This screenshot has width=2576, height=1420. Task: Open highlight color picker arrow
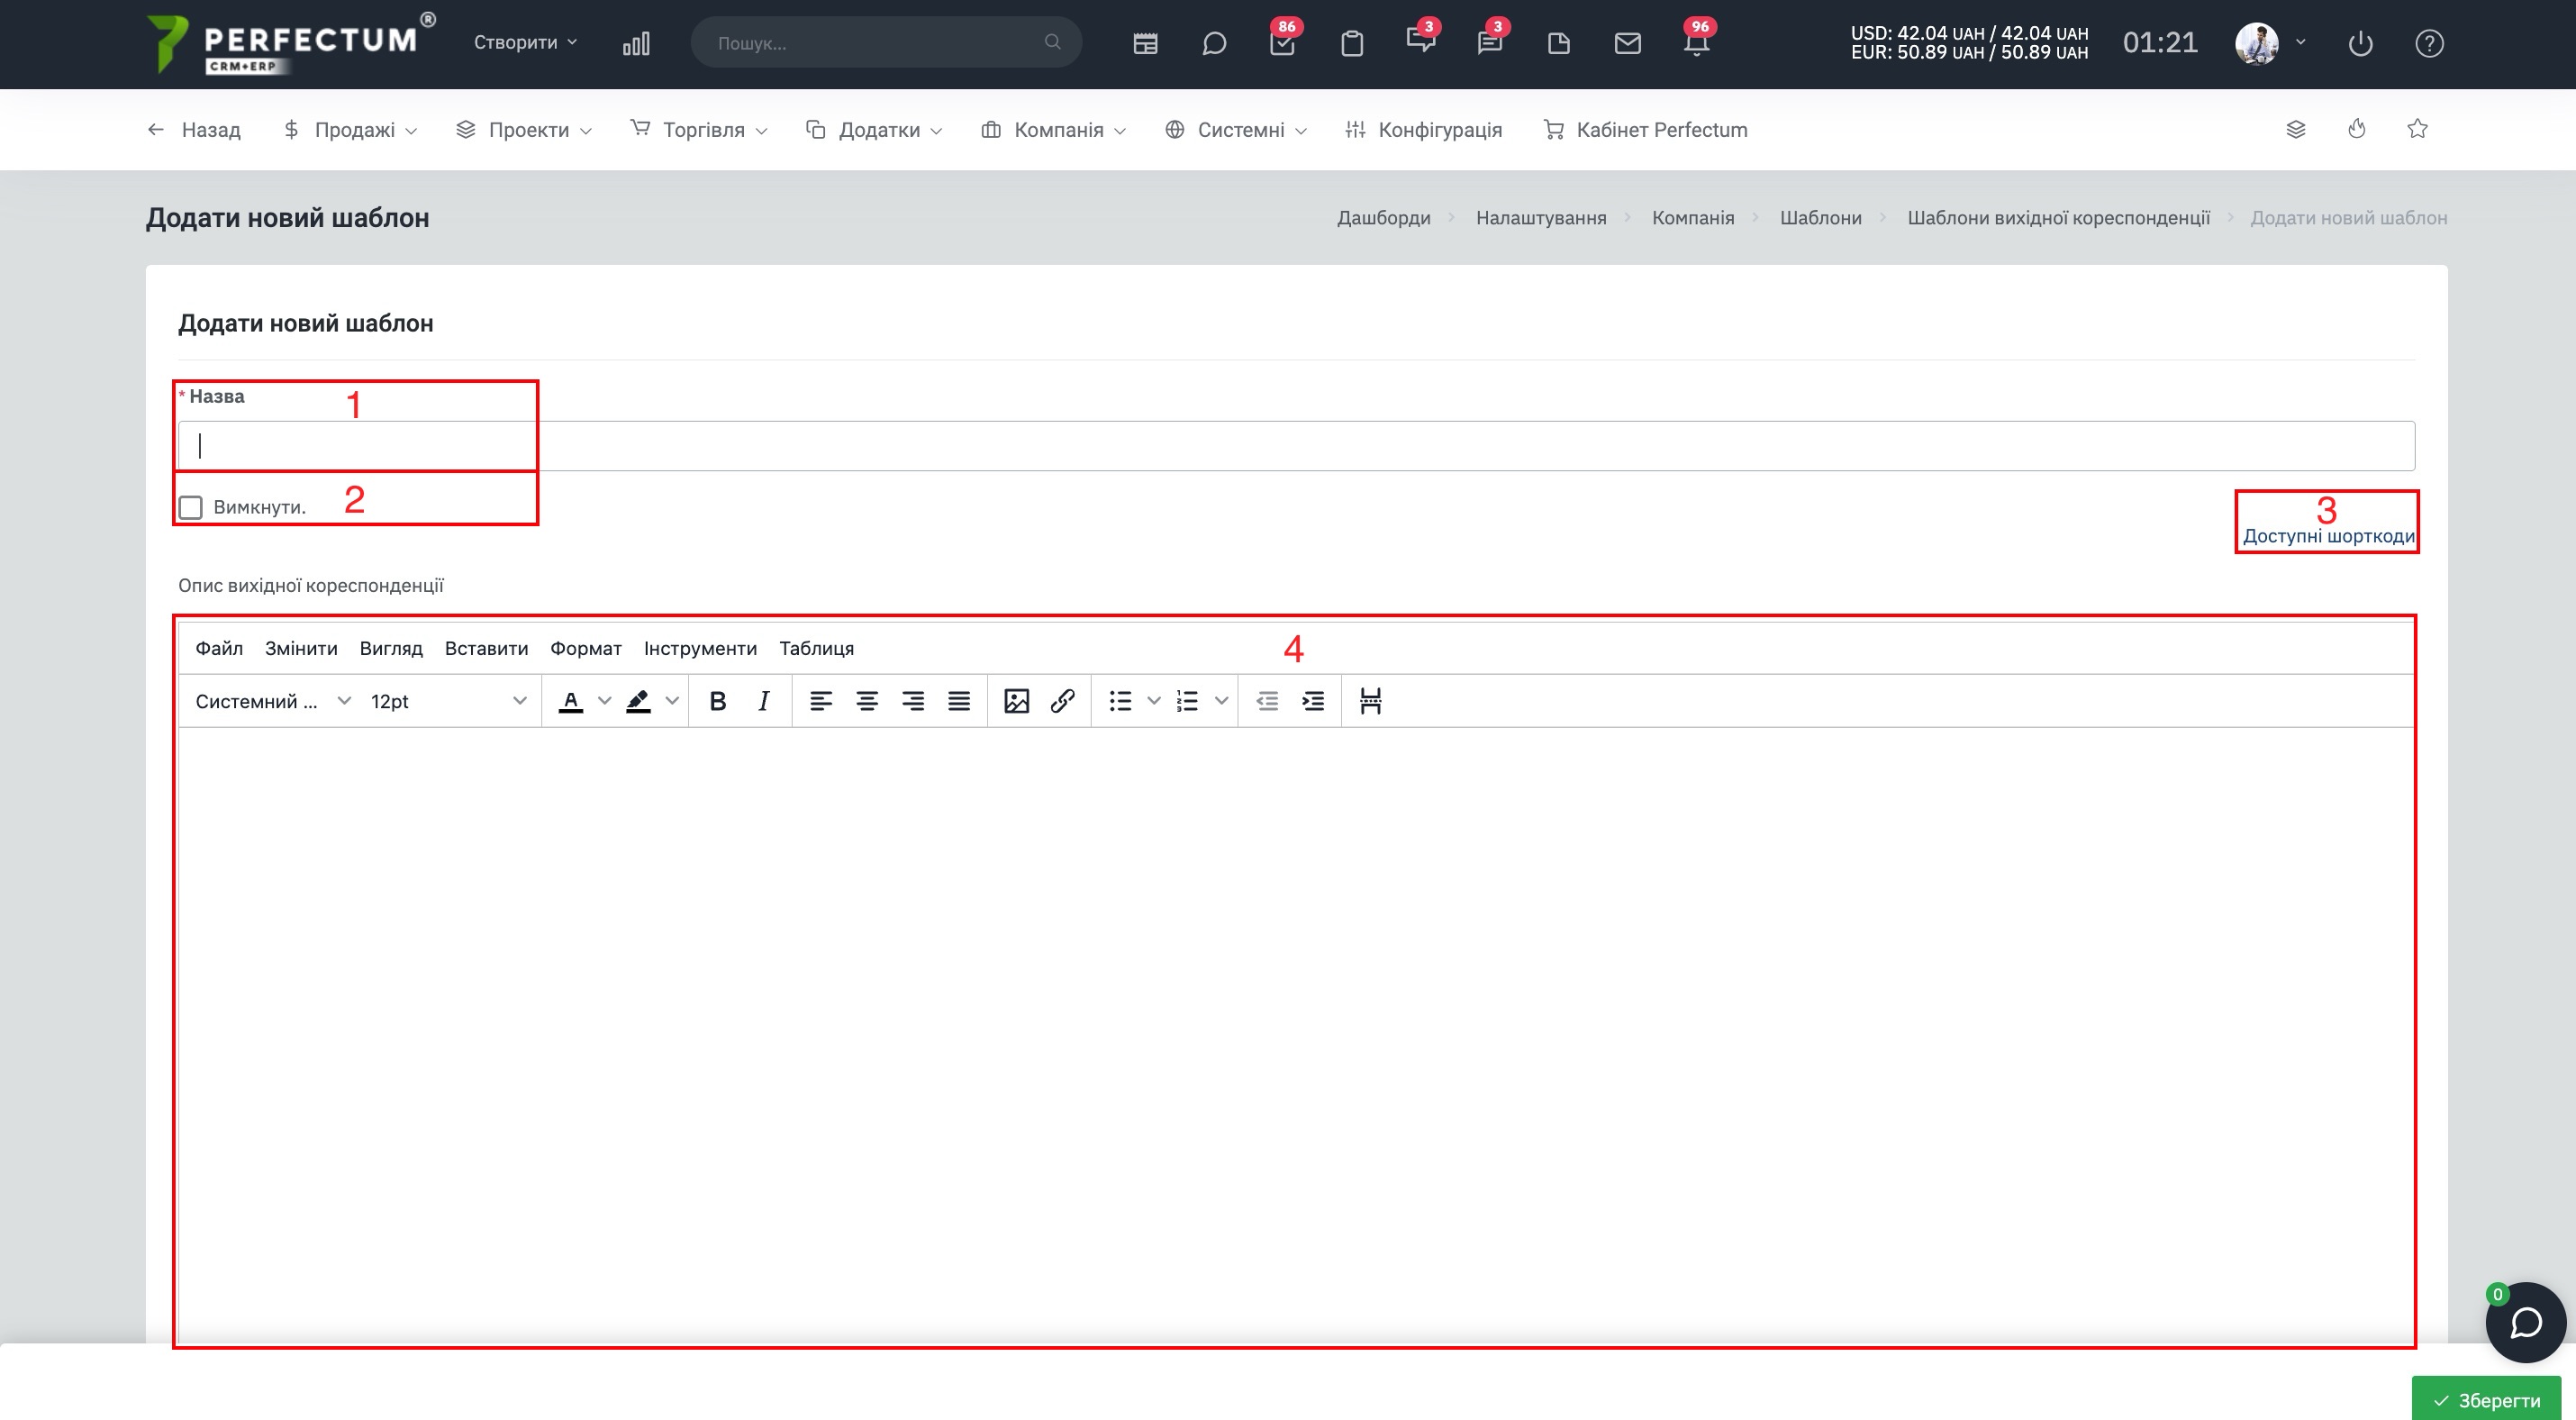[x=672, y=701]
